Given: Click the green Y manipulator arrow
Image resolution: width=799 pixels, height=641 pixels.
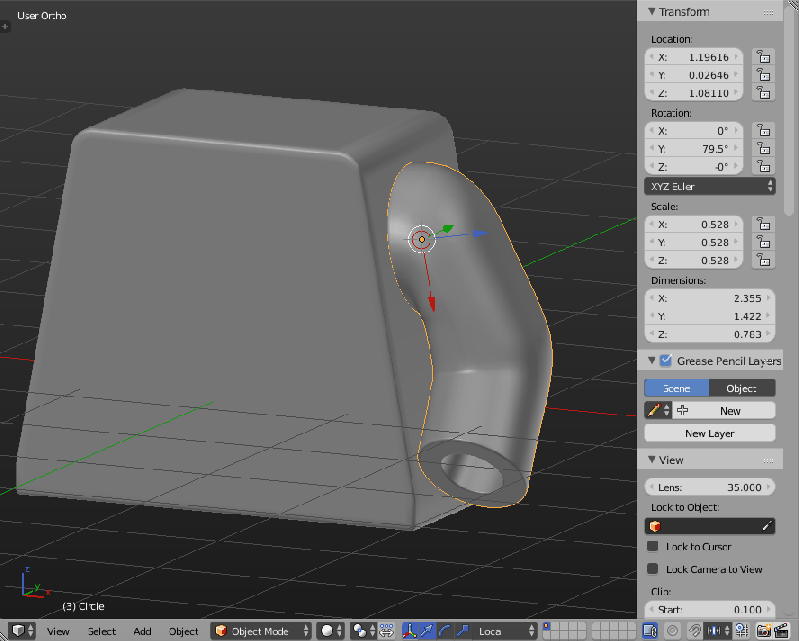Looking at the screenshot, I should coord(447,228).
